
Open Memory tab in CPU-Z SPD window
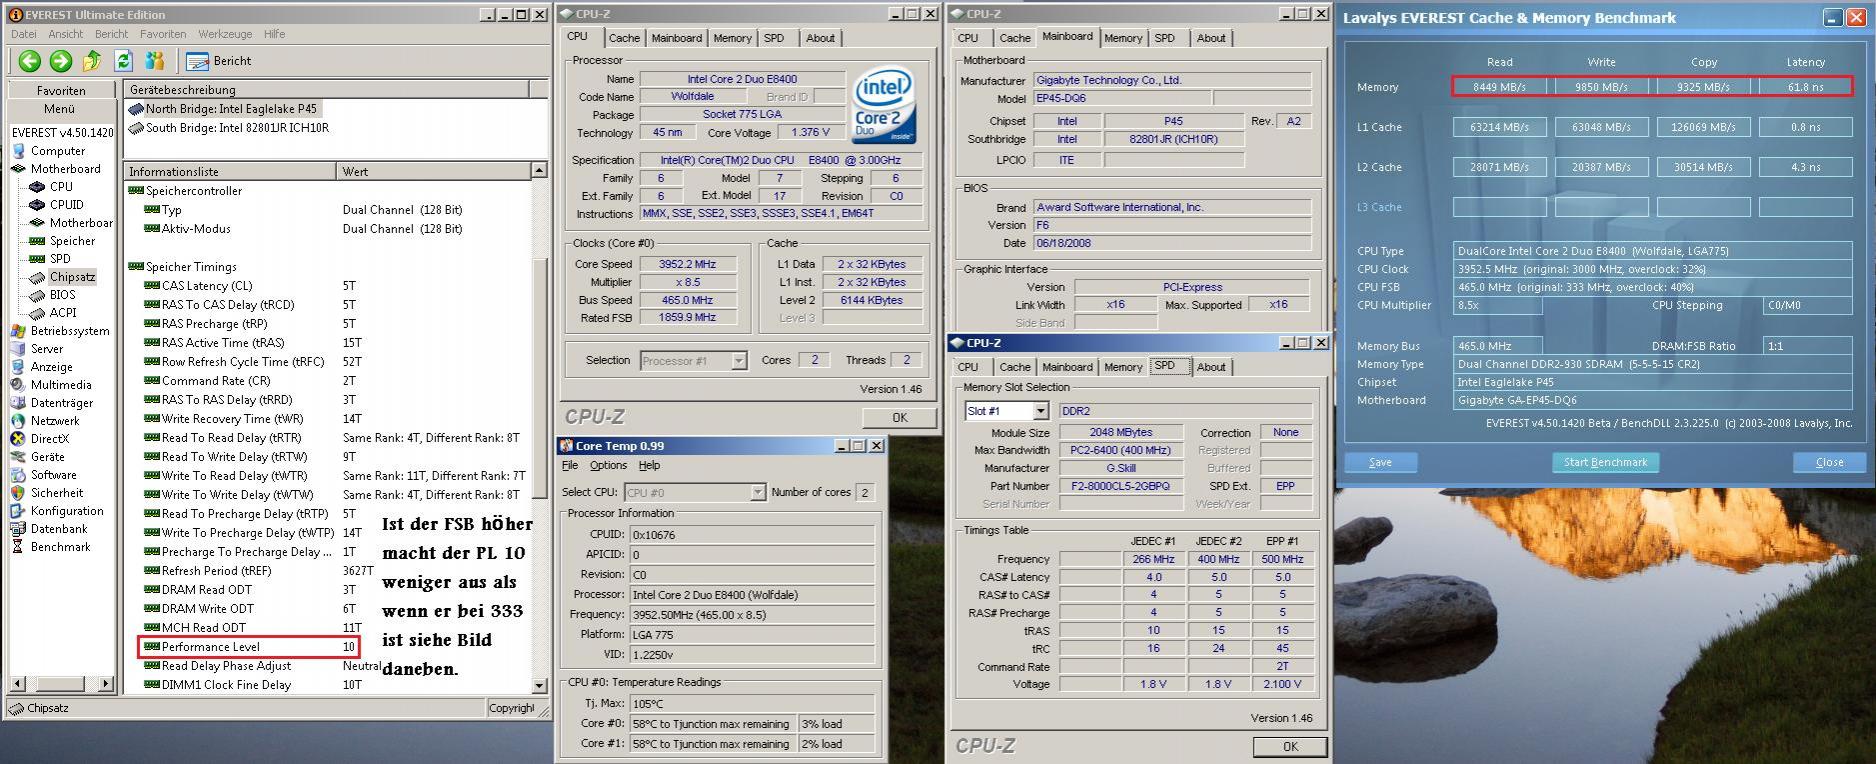coord(1123,367)
